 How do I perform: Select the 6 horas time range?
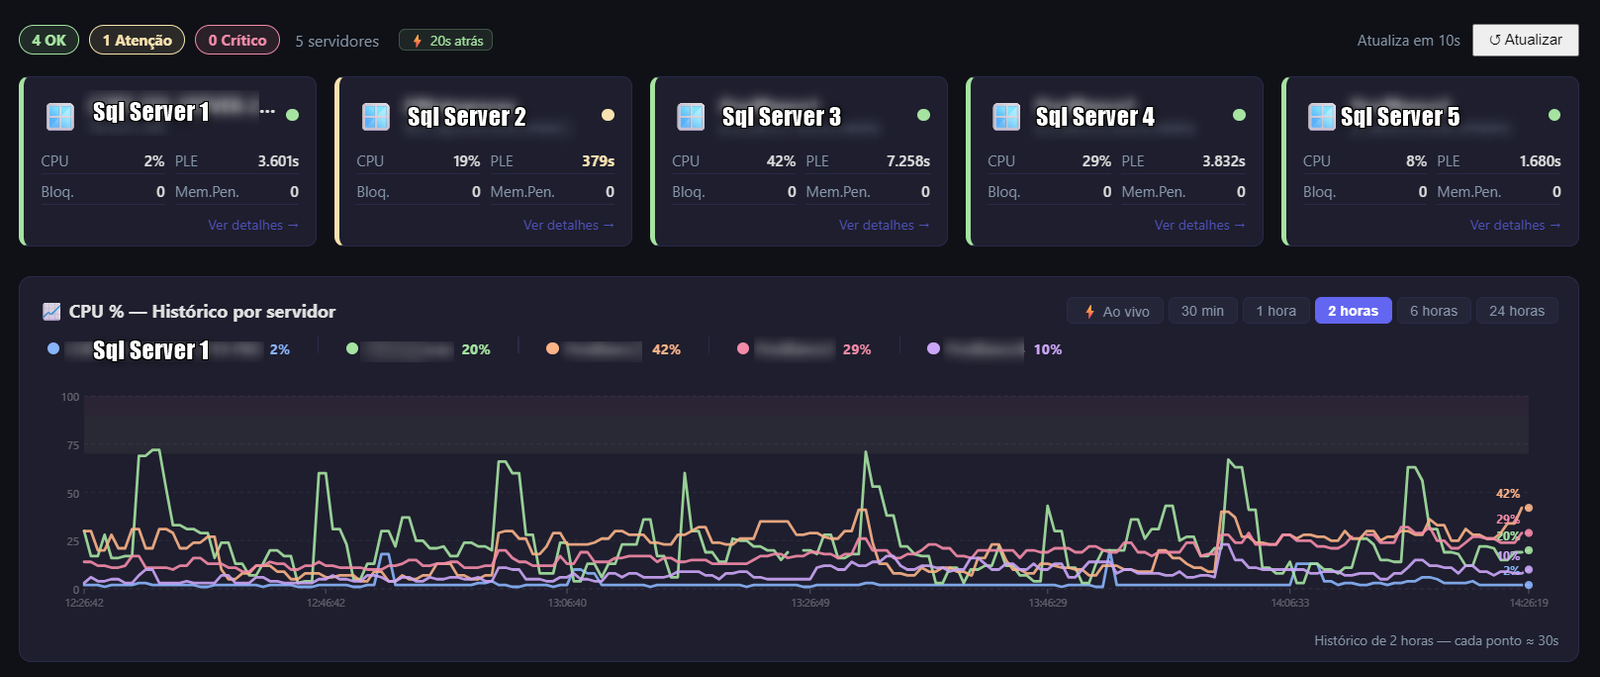1433,311
